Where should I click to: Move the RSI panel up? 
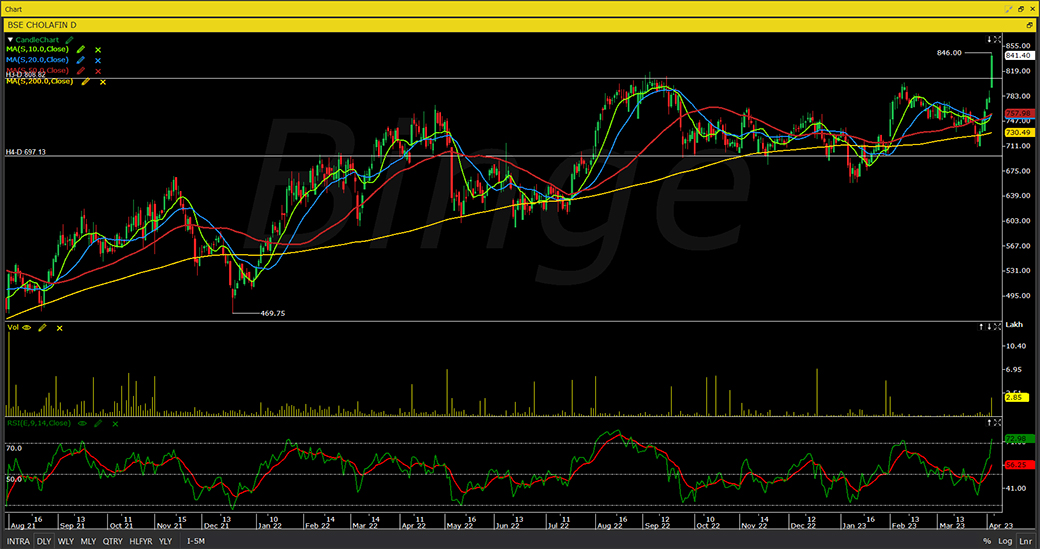pos(989,422)
